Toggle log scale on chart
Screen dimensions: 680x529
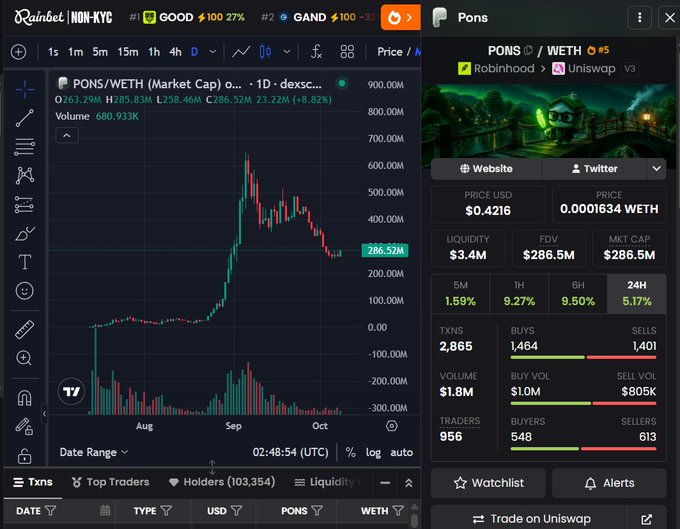[373, 453]
